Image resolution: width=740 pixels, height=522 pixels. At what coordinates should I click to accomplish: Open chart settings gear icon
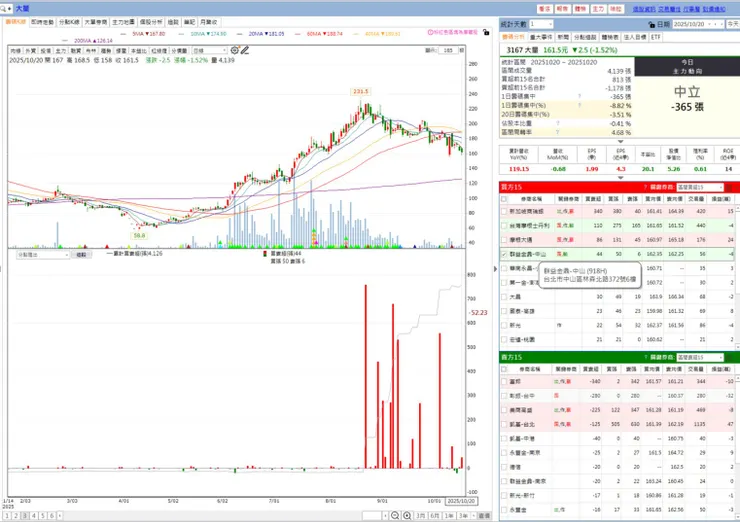(235, 50)
